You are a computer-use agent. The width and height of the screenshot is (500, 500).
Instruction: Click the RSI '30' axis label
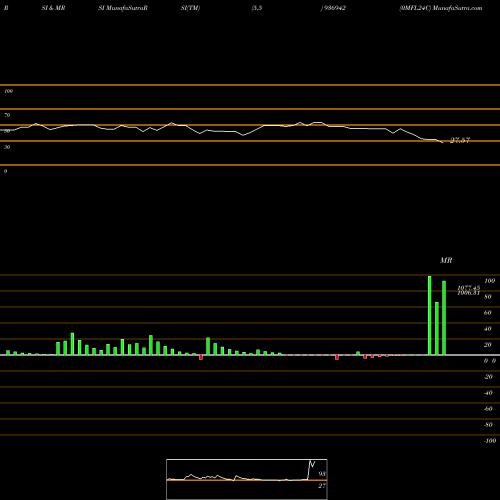(x=7, y=147)
